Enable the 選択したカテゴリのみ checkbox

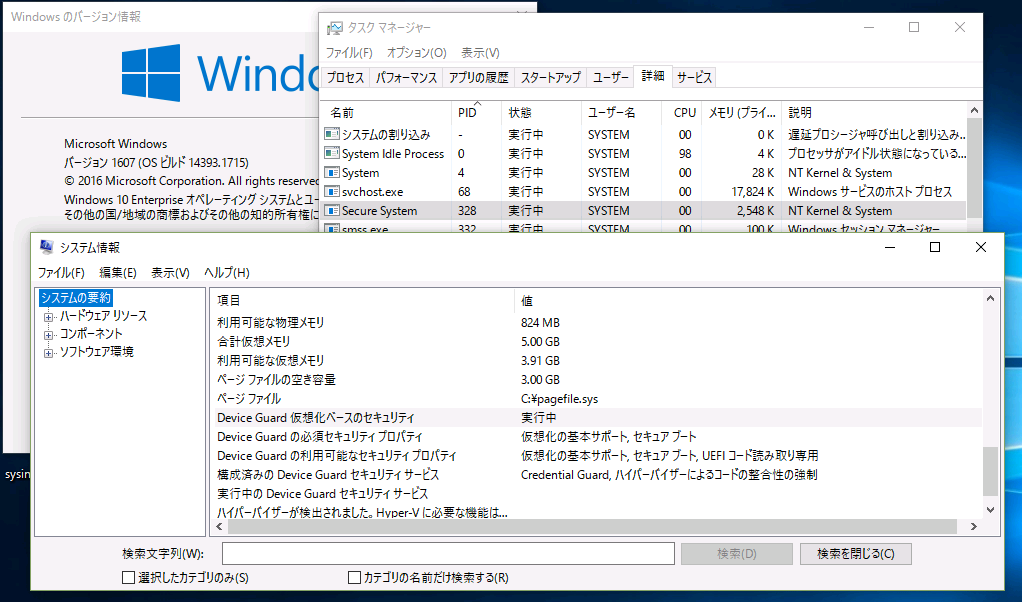128,577
